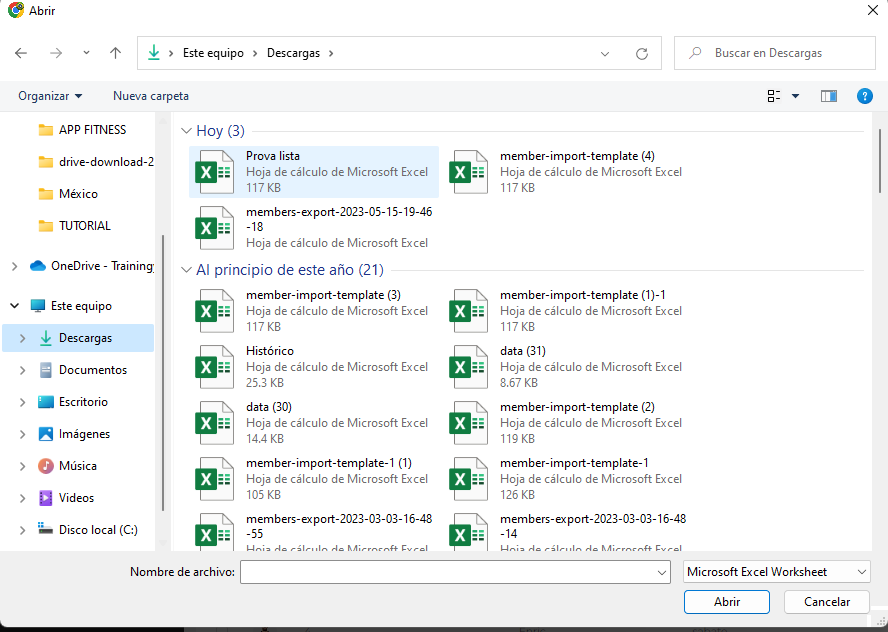Open filename suggestions dropdown arrow
This screenshot has height=632, width=888.
coord(661,573)
